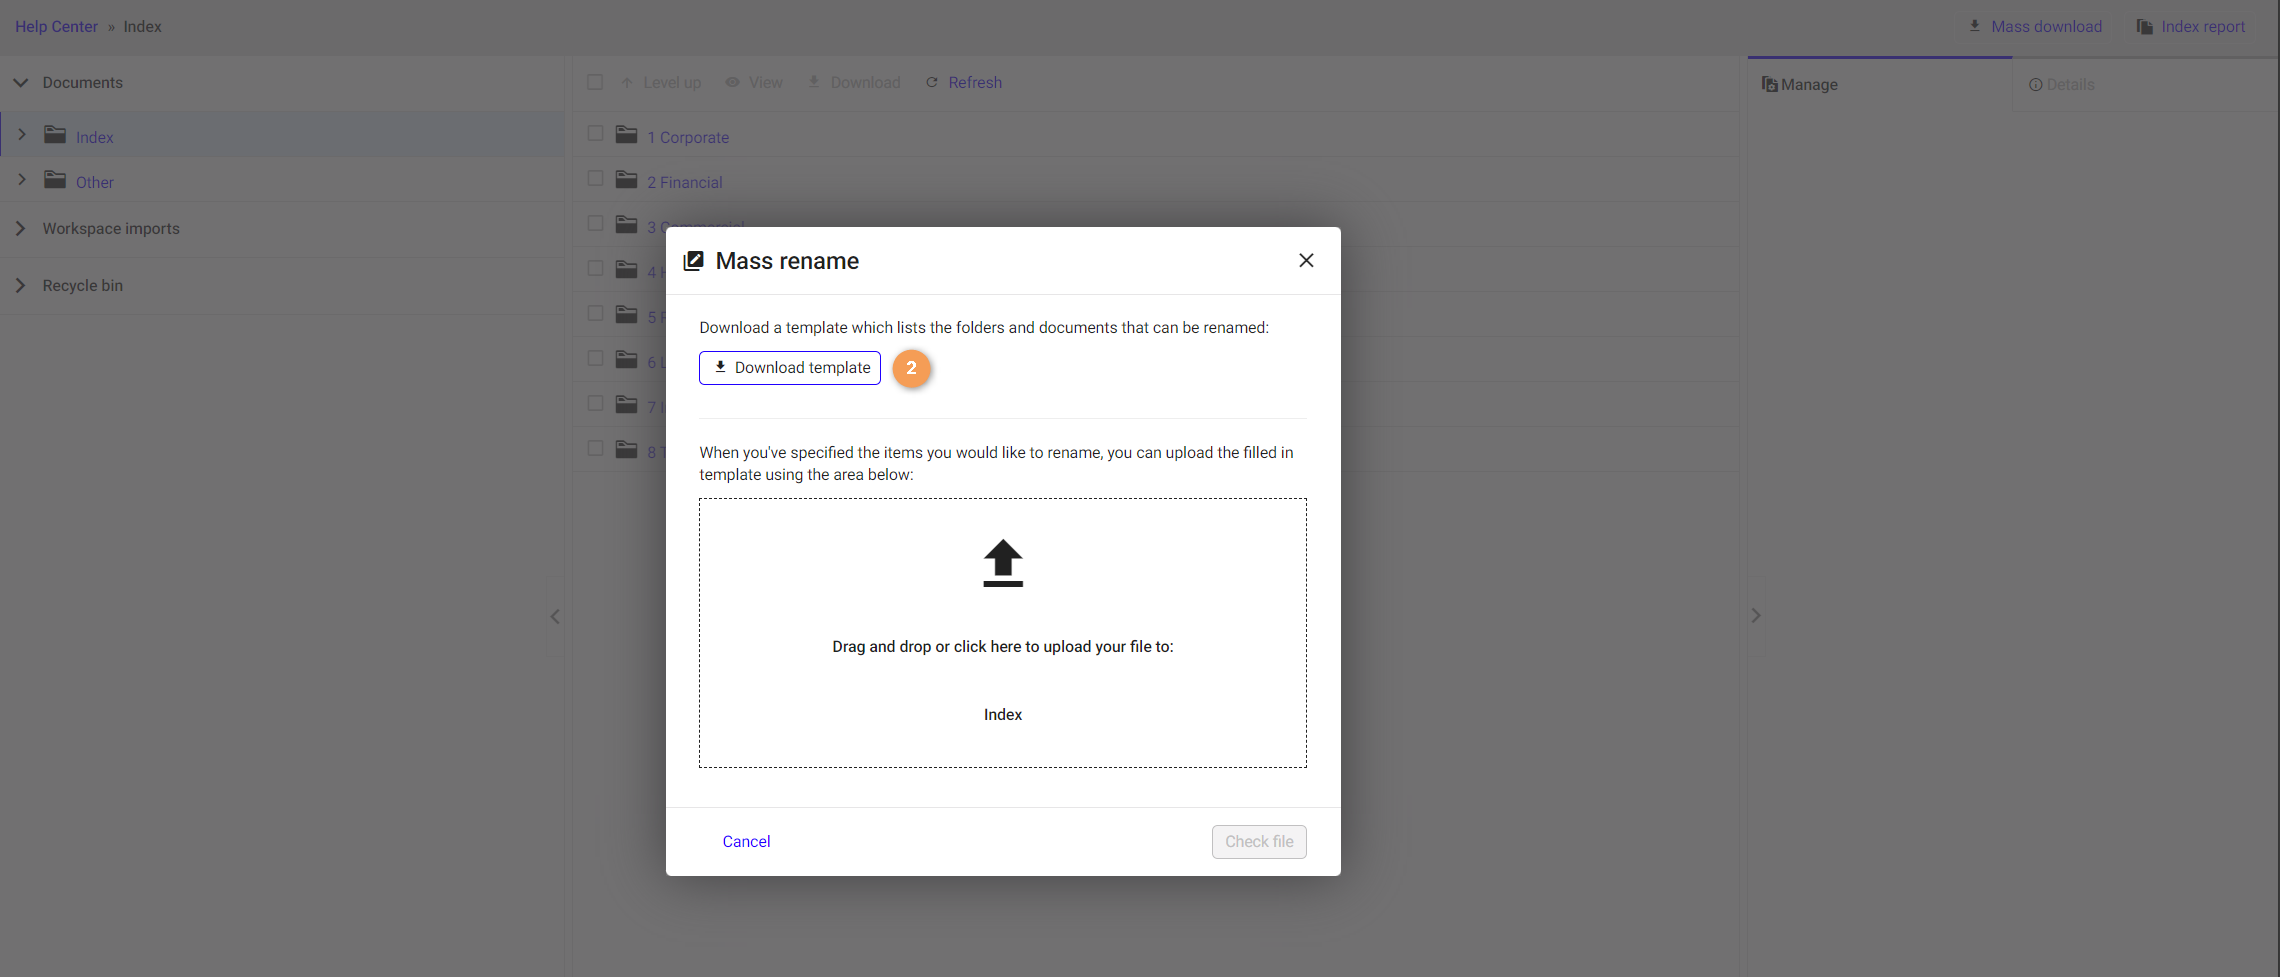The width and height of the screenshot is (2280, 977).
Task: Click folder icon of row 7
Action: (627, 405)
